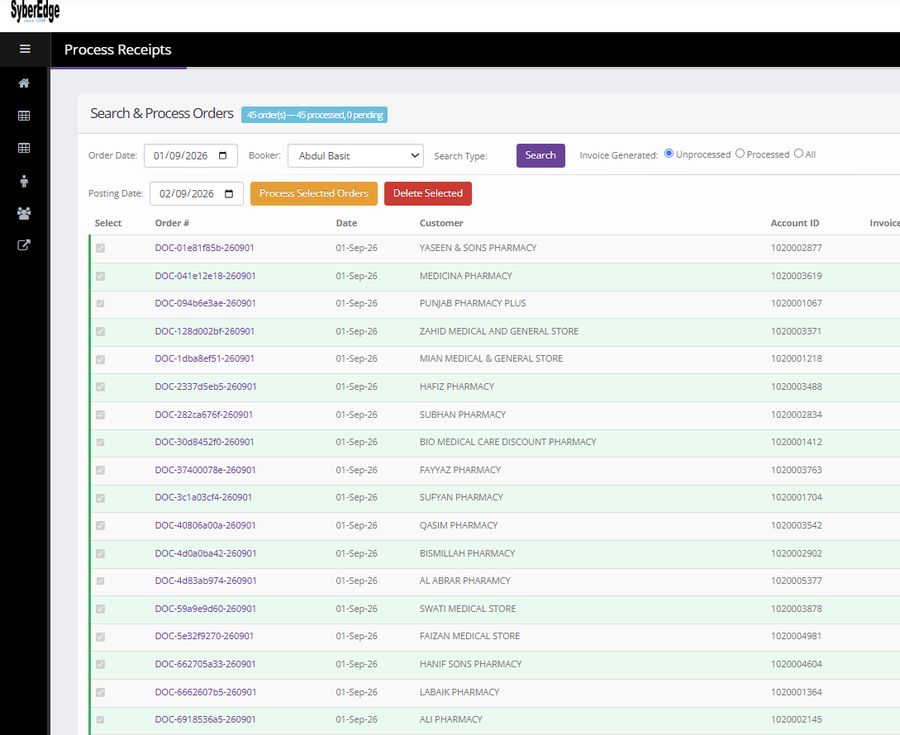Open order DOC-282ca676f-260901

(x=204, y=414)
